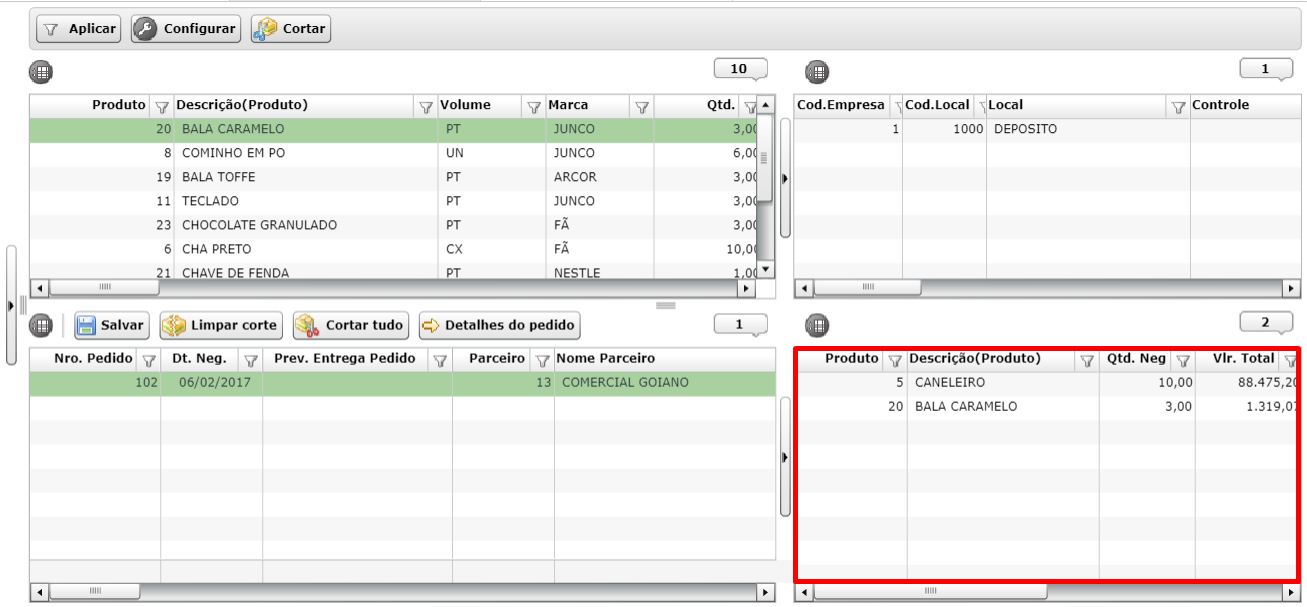Click the filter icon on Volume column
Viewport: 1307px width, 607px height.
(534, 107)
